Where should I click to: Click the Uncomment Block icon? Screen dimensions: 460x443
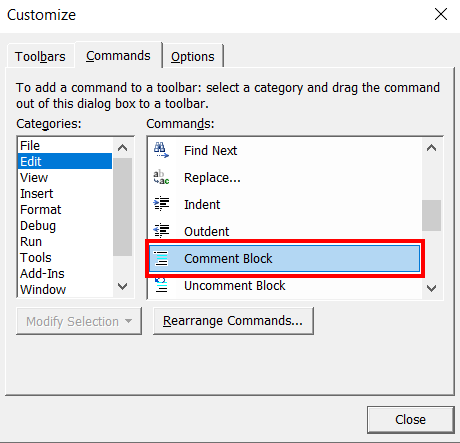coord(161,285)
